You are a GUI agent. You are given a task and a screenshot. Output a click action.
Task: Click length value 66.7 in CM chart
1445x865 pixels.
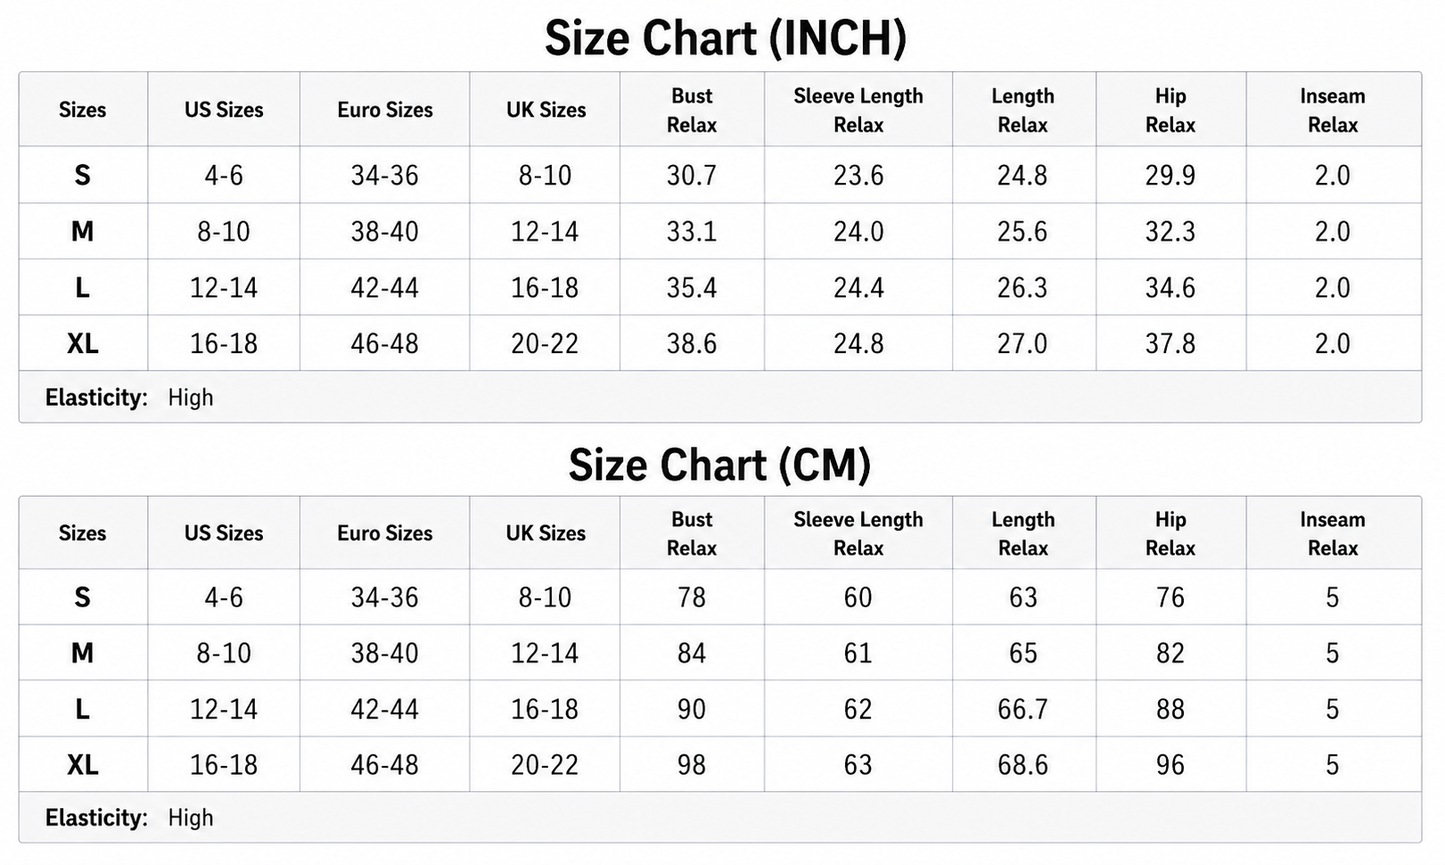(1023, 709)
